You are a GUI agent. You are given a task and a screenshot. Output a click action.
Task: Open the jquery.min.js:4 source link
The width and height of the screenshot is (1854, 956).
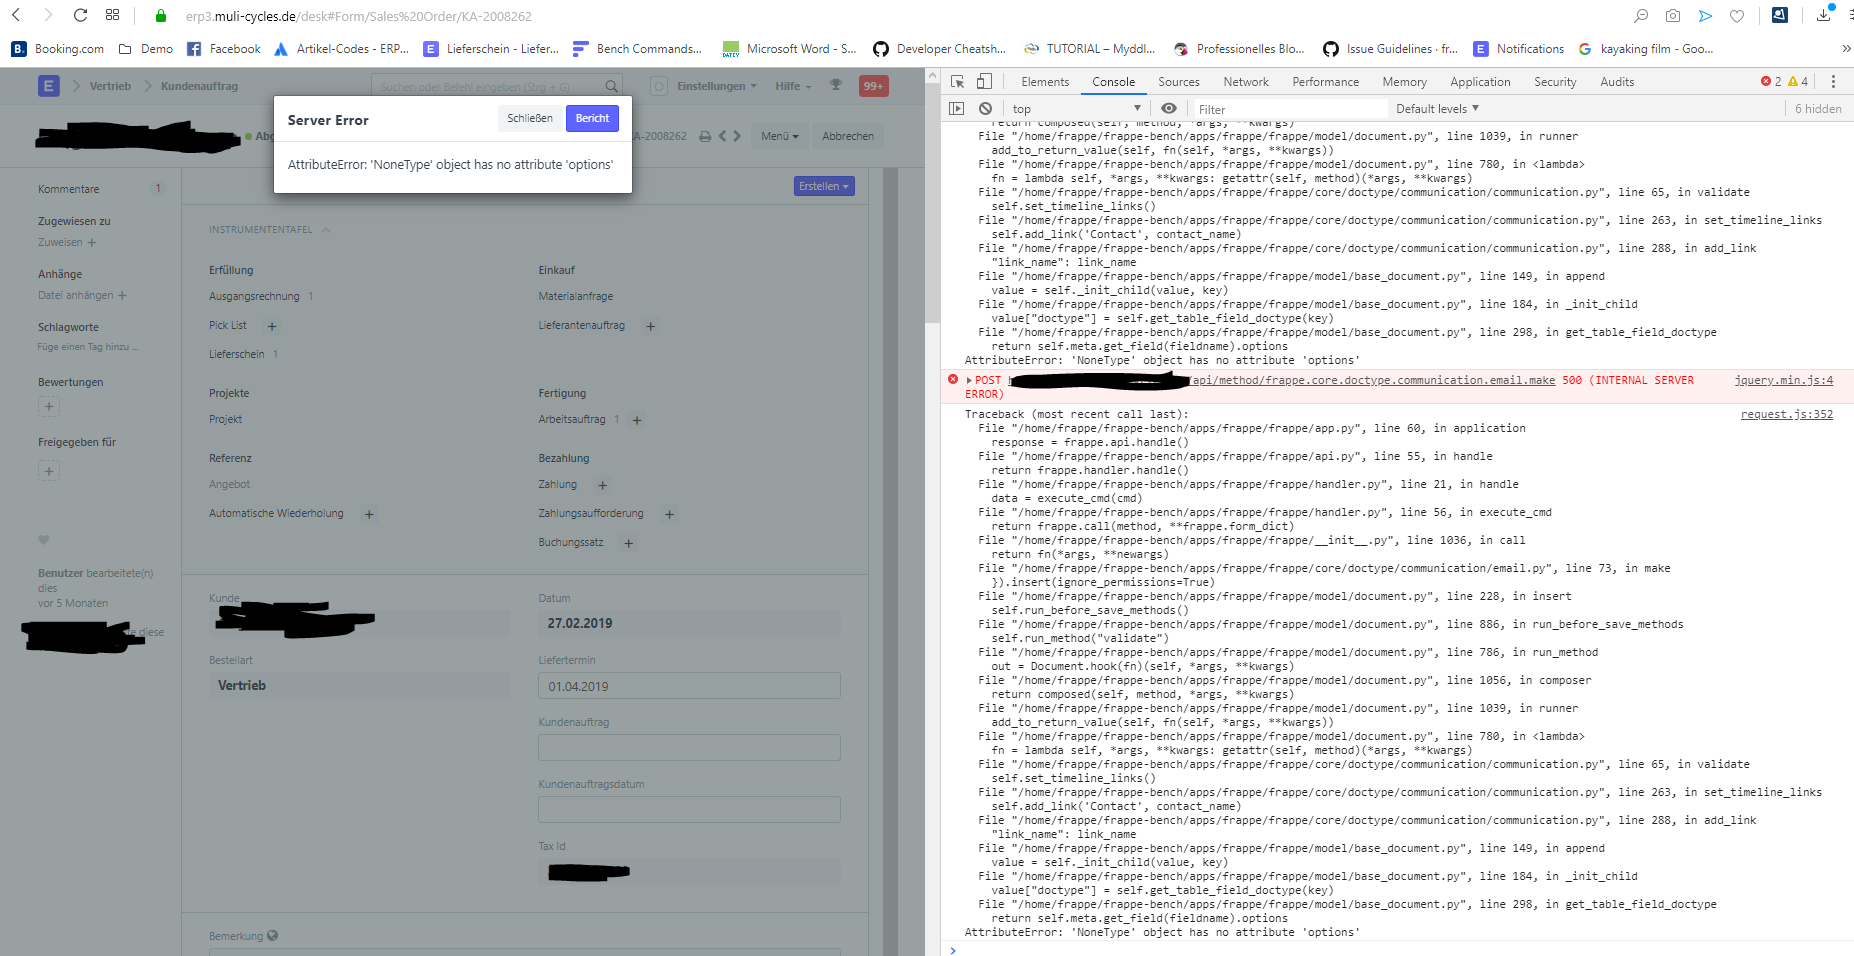[1786, 380]
